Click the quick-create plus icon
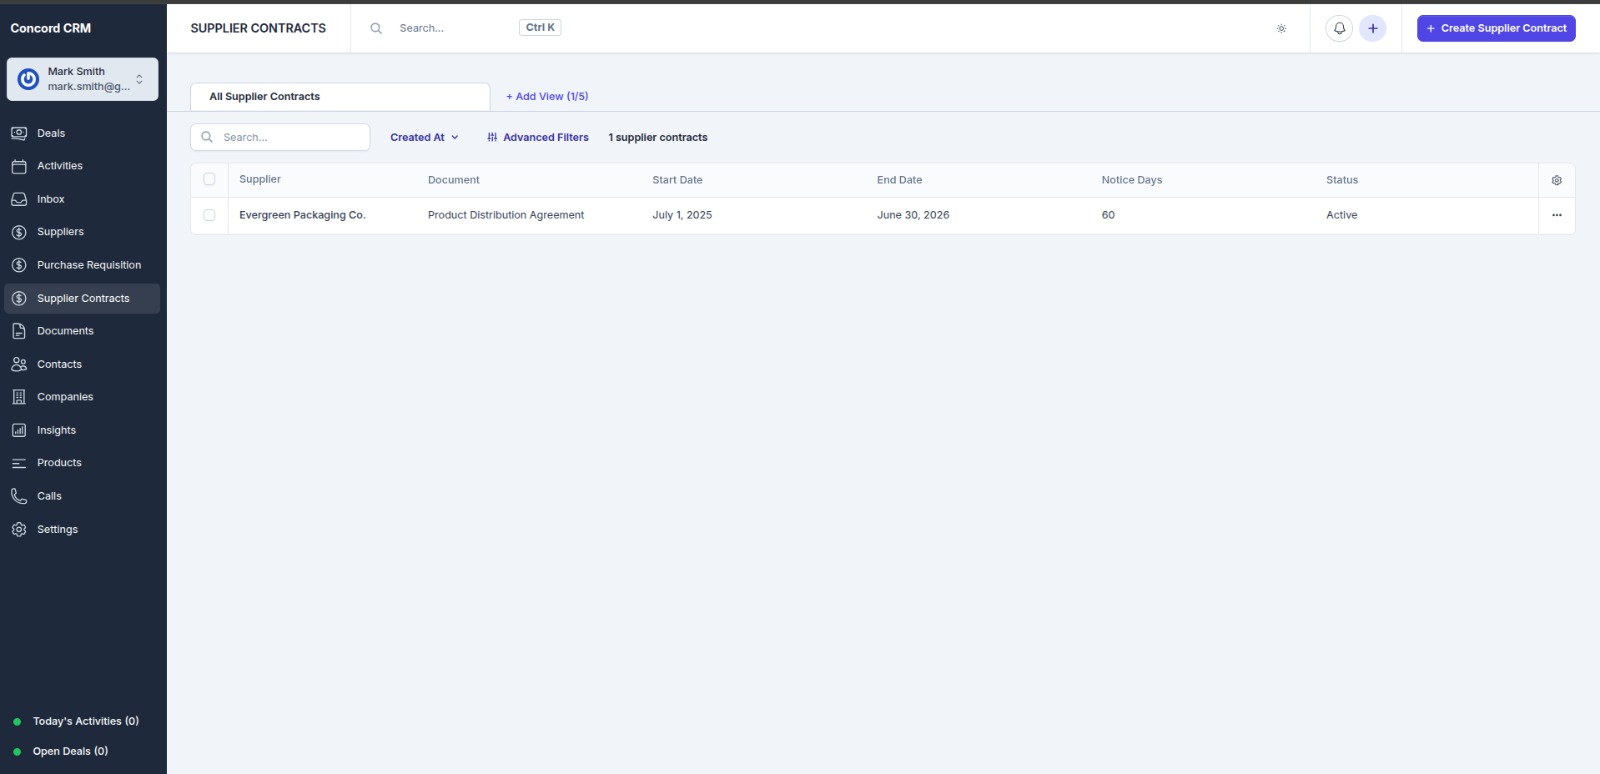The image size is (1600, 774). click(1372, 28)
